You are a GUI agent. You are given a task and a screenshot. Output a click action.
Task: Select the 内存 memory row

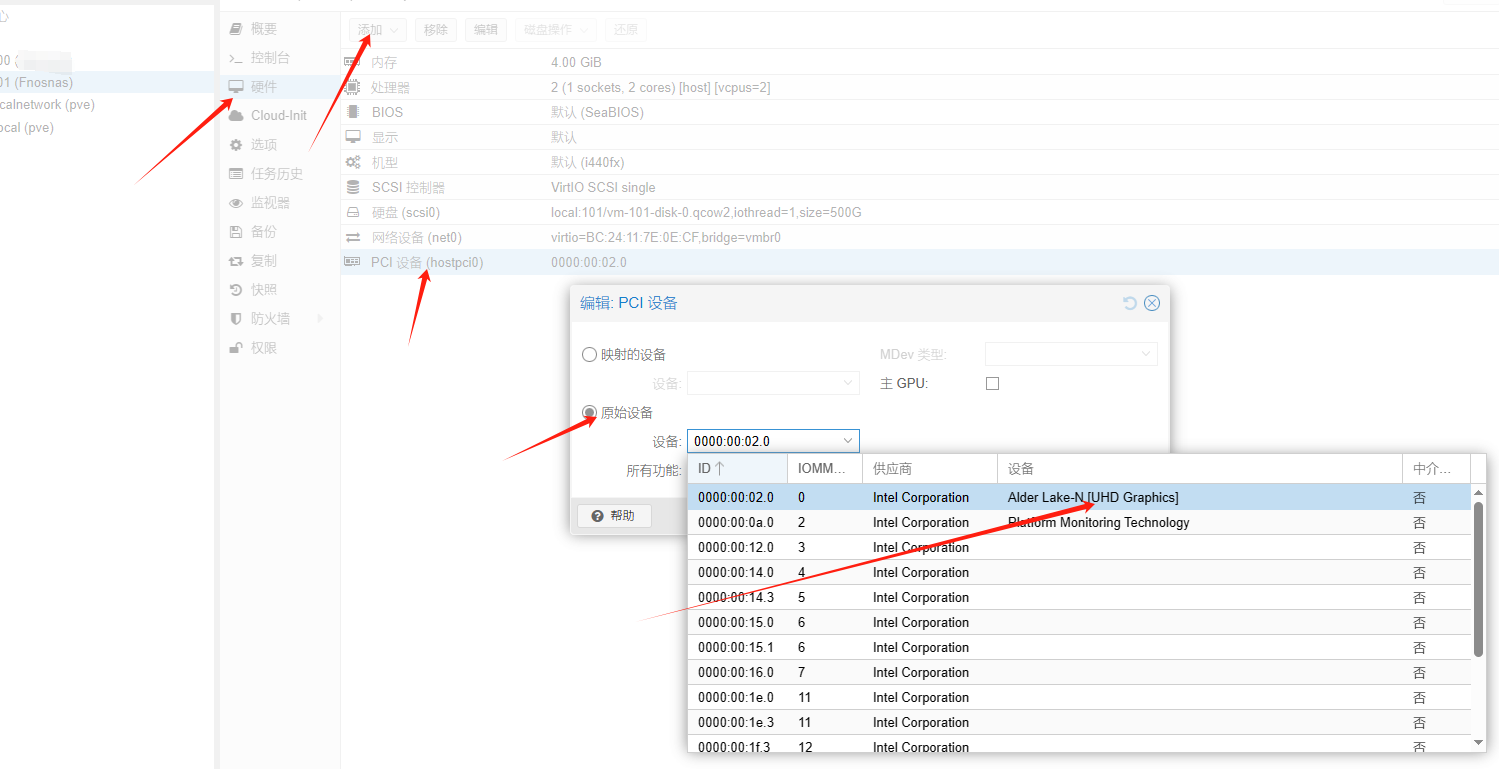point(919,62)
